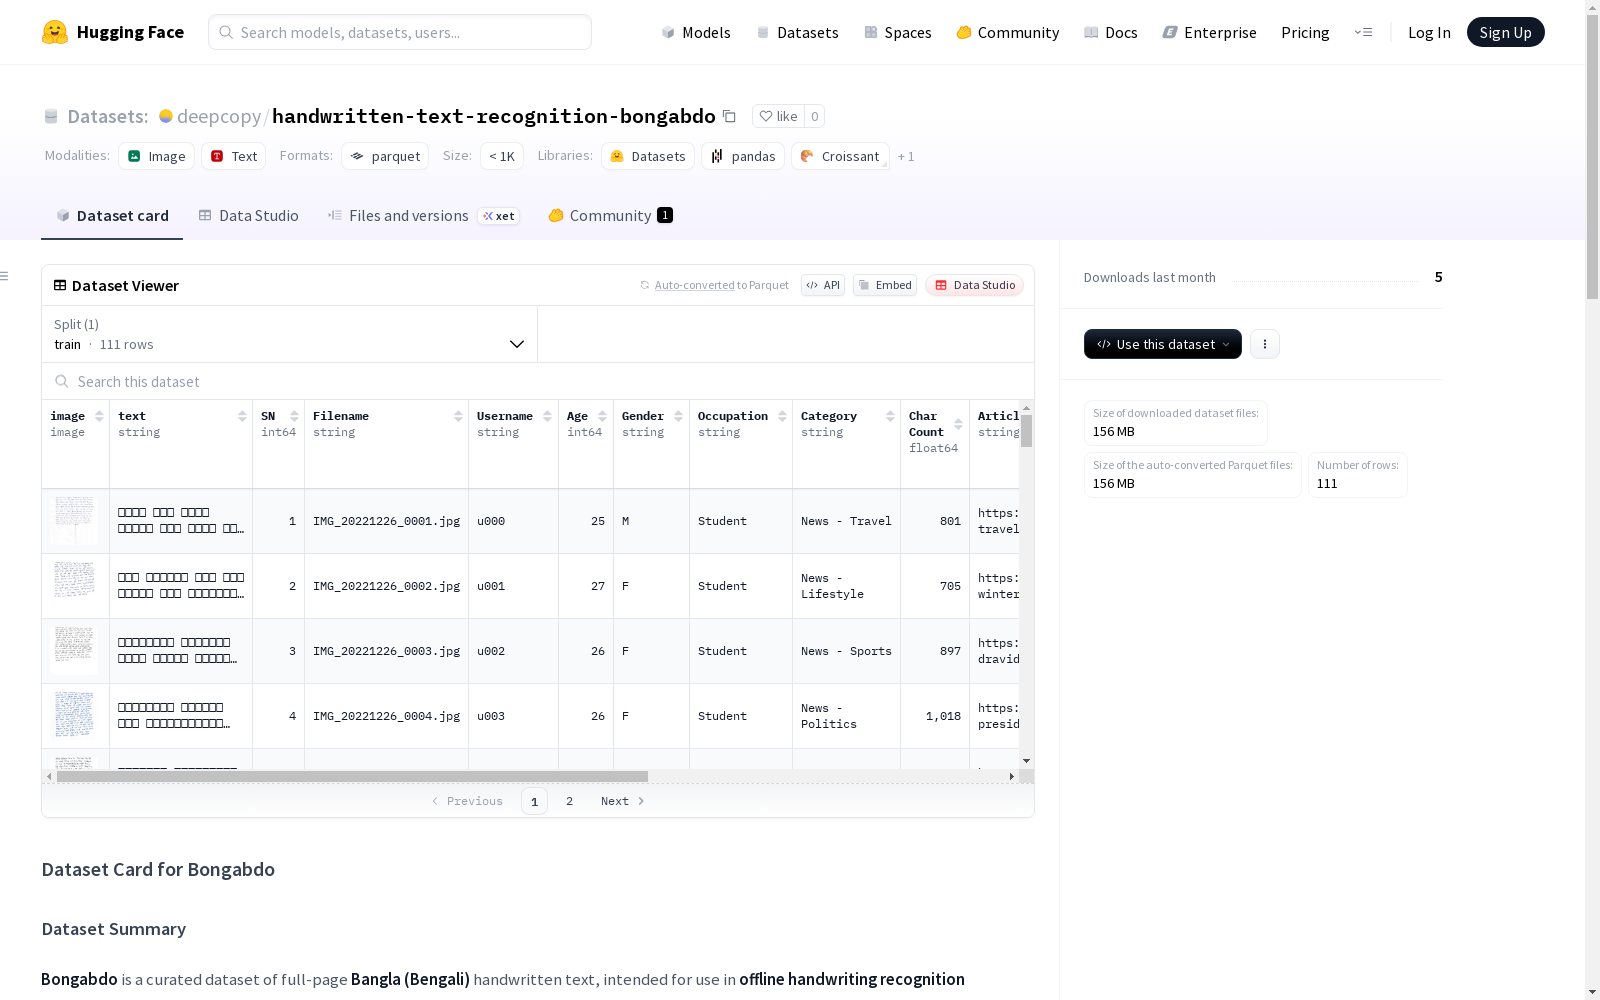
Task: Open the expanded navigation menu icon
Action: point(1363,32)
